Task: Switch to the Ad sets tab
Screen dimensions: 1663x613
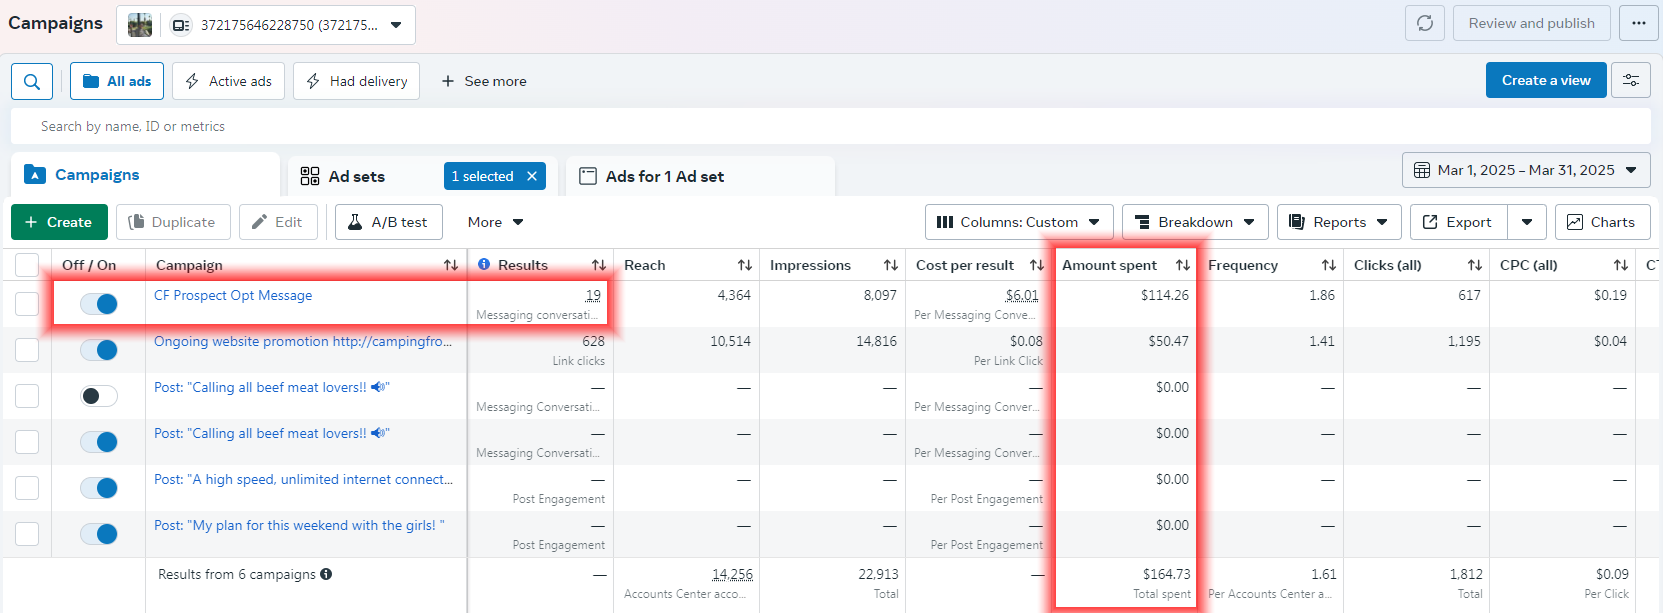Action: coord(357,176)
